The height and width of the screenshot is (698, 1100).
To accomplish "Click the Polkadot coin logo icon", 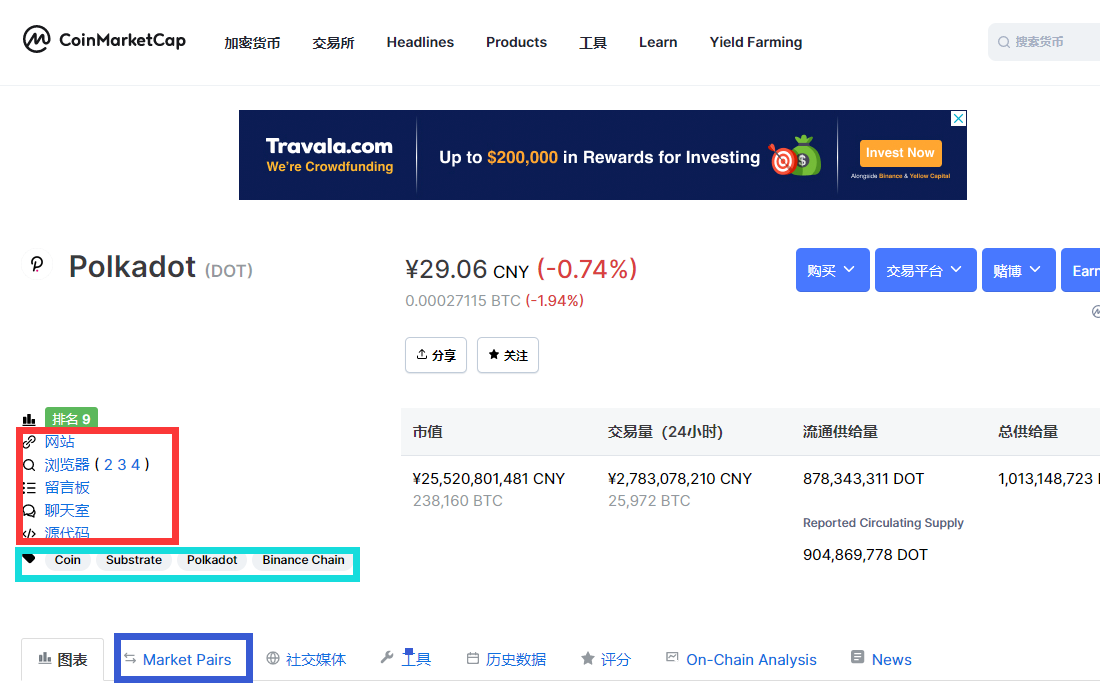I will (36, 265).
